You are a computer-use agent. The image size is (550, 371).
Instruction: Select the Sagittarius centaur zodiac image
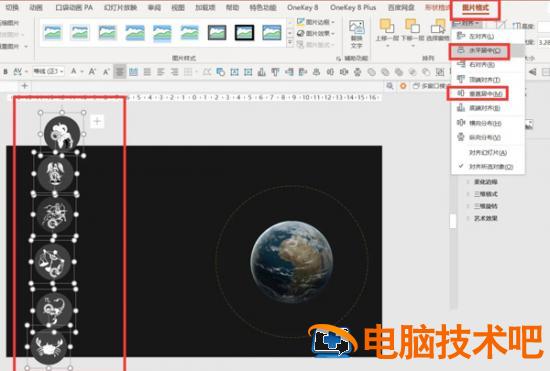54,214
